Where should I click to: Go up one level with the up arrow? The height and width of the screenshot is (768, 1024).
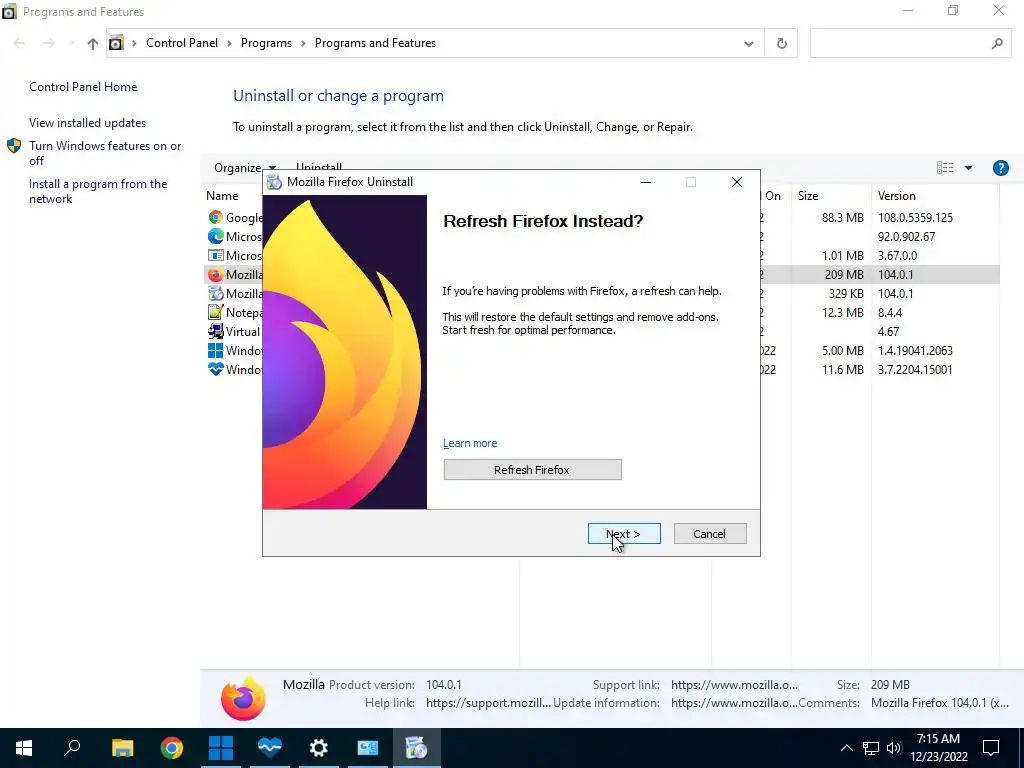click(x=93, y=44)
